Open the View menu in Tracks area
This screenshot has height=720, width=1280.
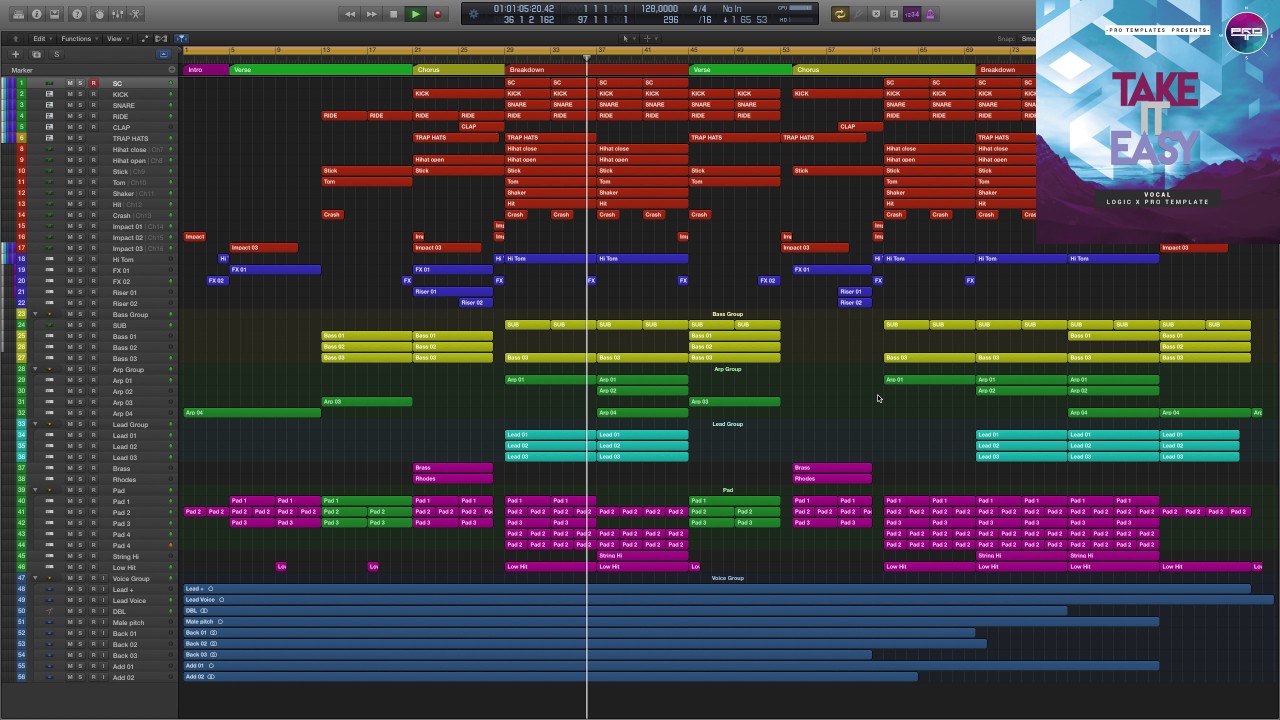[116, 39]
